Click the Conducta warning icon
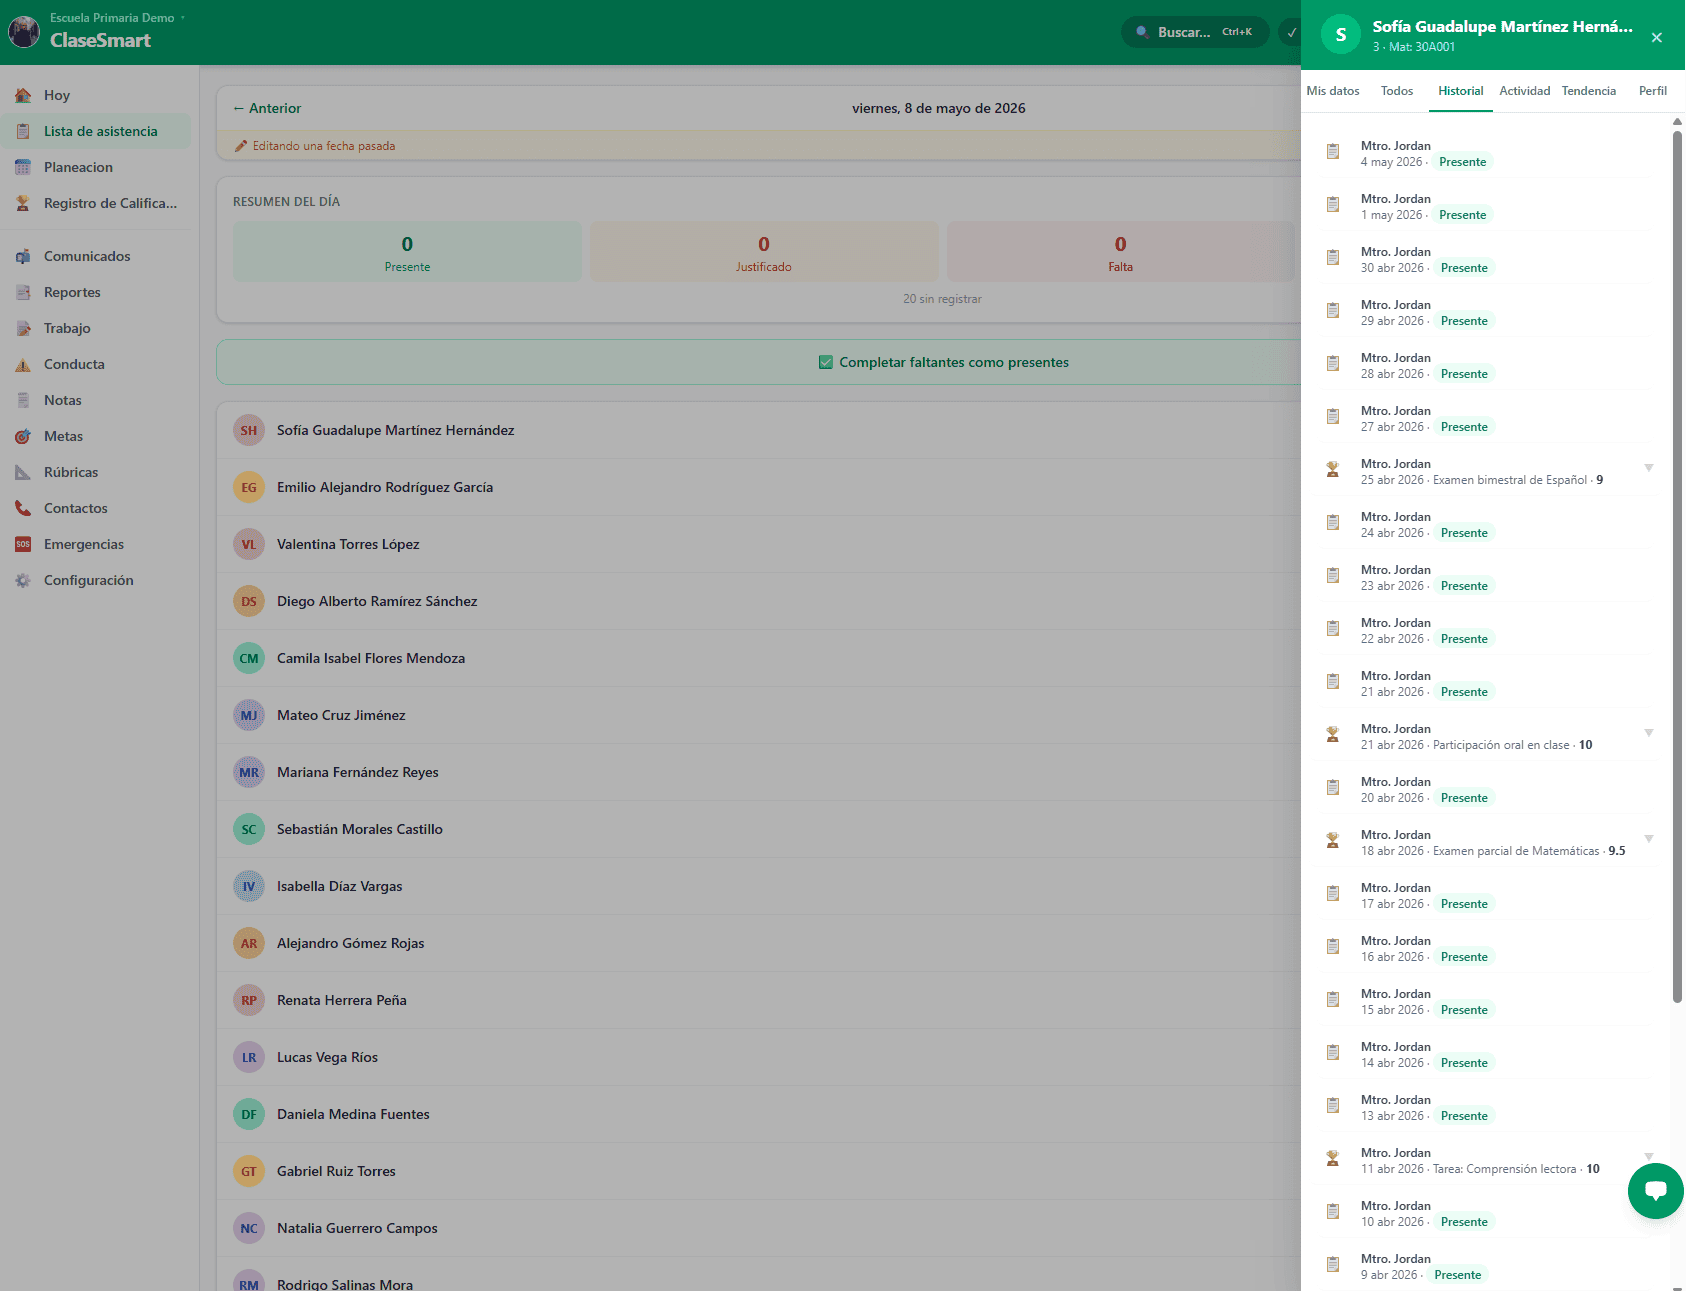The width and height of the screenshot is (1686, 1291). pyautogui.click(x=23, y=364)
